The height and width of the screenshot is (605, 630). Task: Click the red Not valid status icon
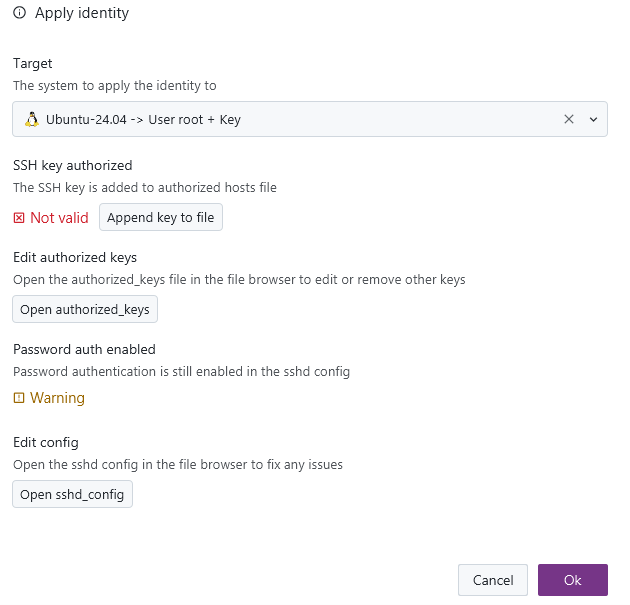(19, 218)
